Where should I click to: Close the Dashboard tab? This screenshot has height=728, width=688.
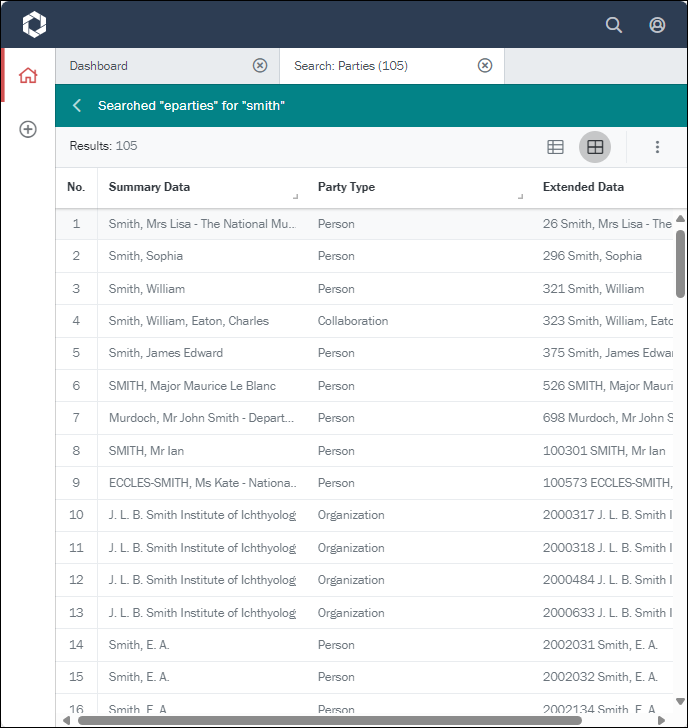point(260,66)
